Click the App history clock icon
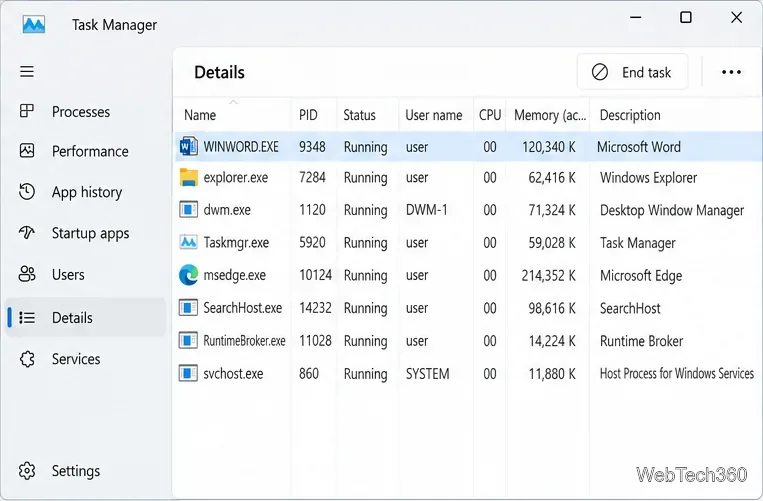 [27, 192]
